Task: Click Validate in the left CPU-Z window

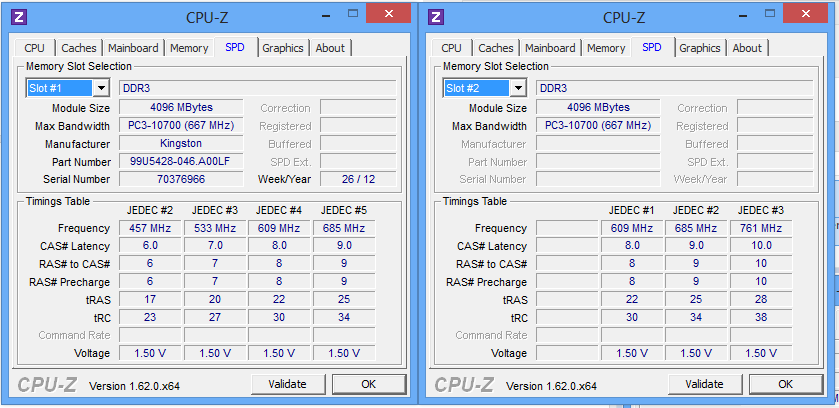Action: click(x=288, y=384)
